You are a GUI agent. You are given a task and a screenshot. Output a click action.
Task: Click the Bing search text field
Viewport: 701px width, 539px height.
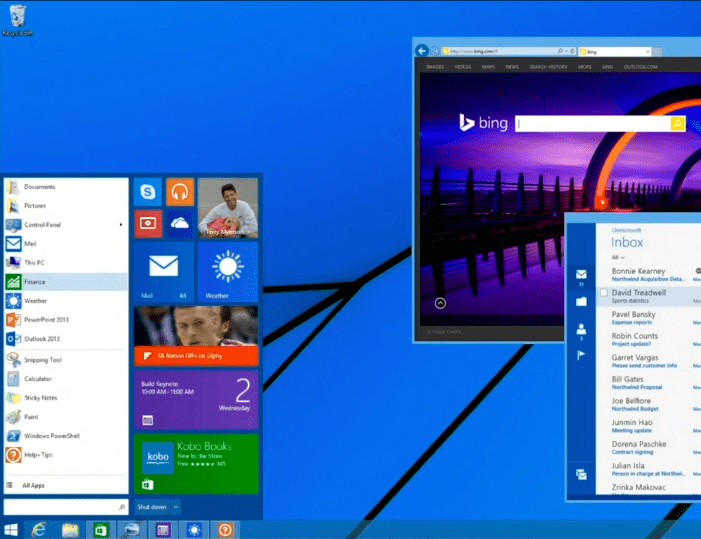(x=593, y=123)
